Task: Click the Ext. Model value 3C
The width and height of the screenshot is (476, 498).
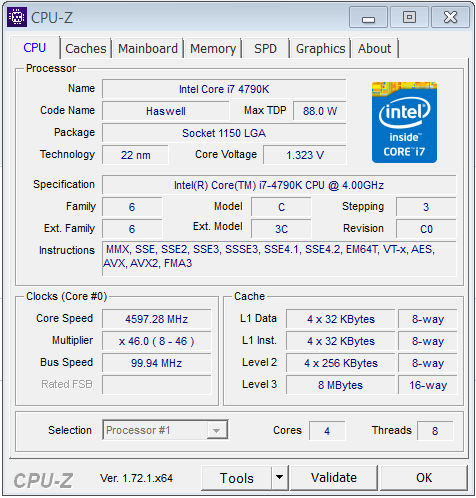Action: coord(281,229)
